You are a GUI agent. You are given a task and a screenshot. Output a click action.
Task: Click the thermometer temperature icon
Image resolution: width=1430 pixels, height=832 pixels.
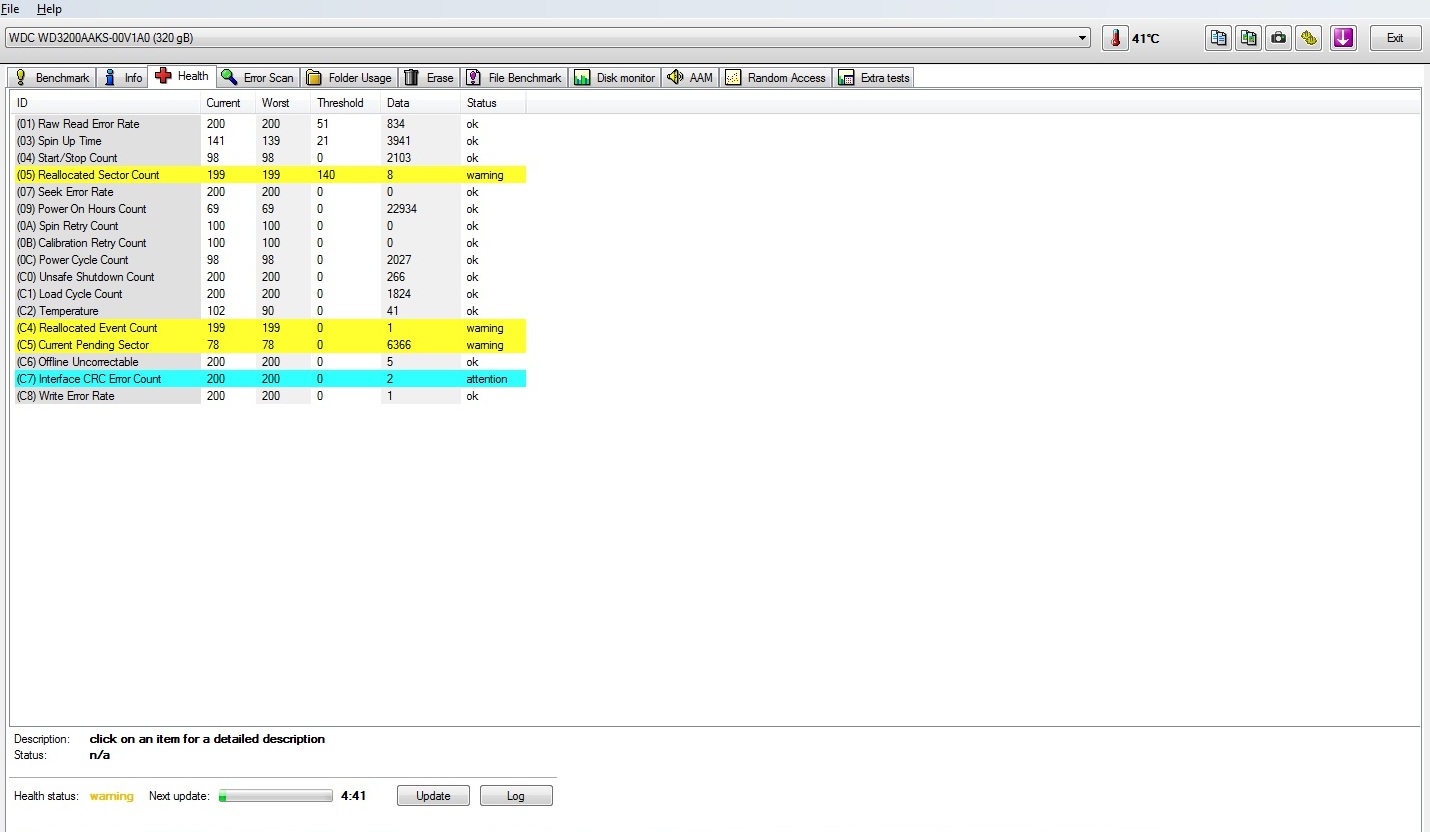1115,38
